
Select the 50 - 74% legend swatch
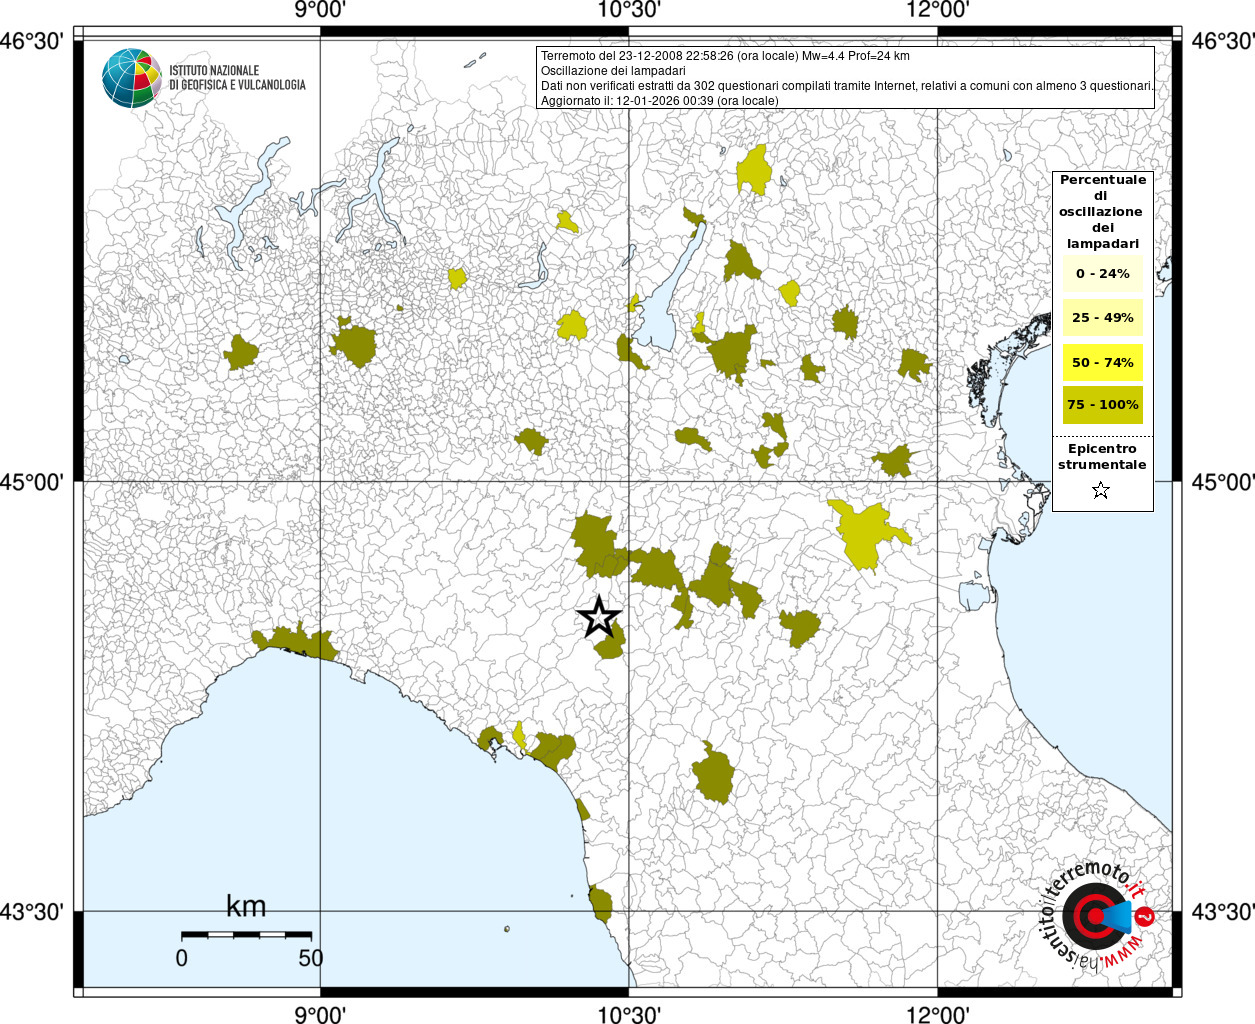1102,362
